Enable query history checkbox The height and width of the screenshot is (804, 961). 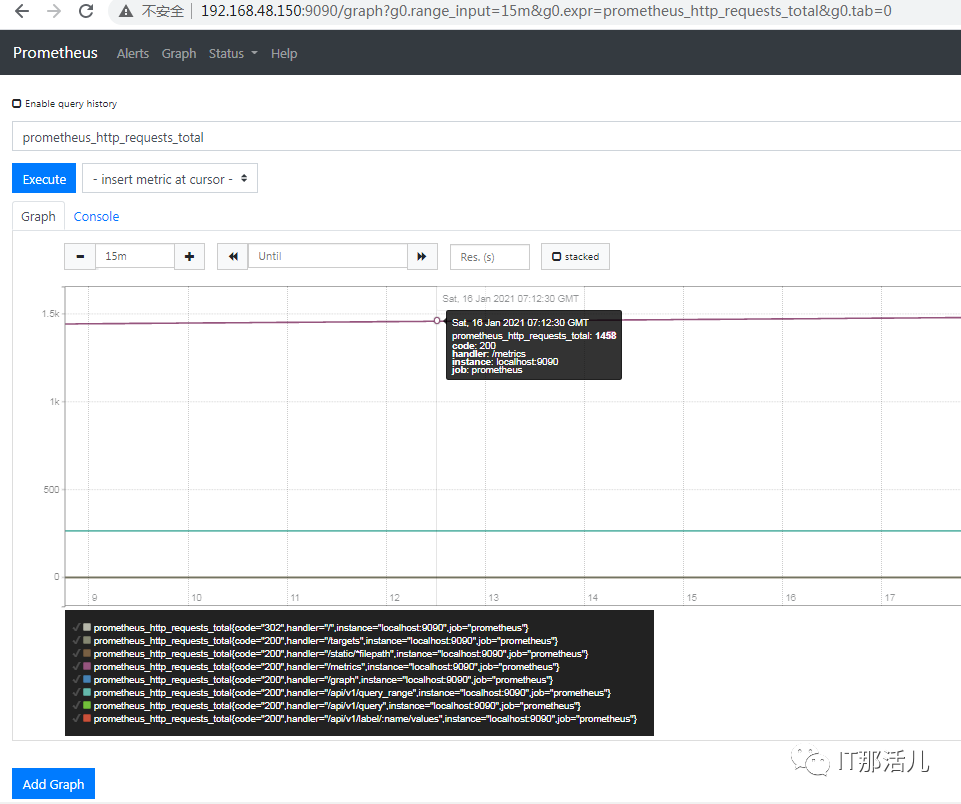(x=17, y=104)
